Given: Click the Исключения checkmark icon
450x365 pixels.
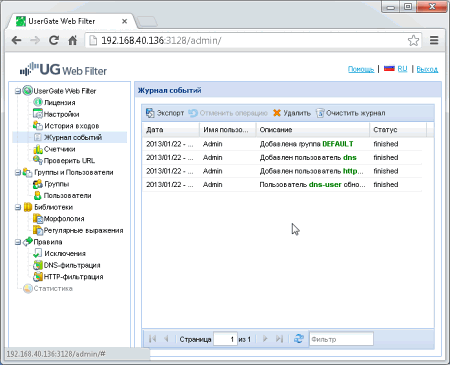Looking at the screenshot, I should 38,253.
